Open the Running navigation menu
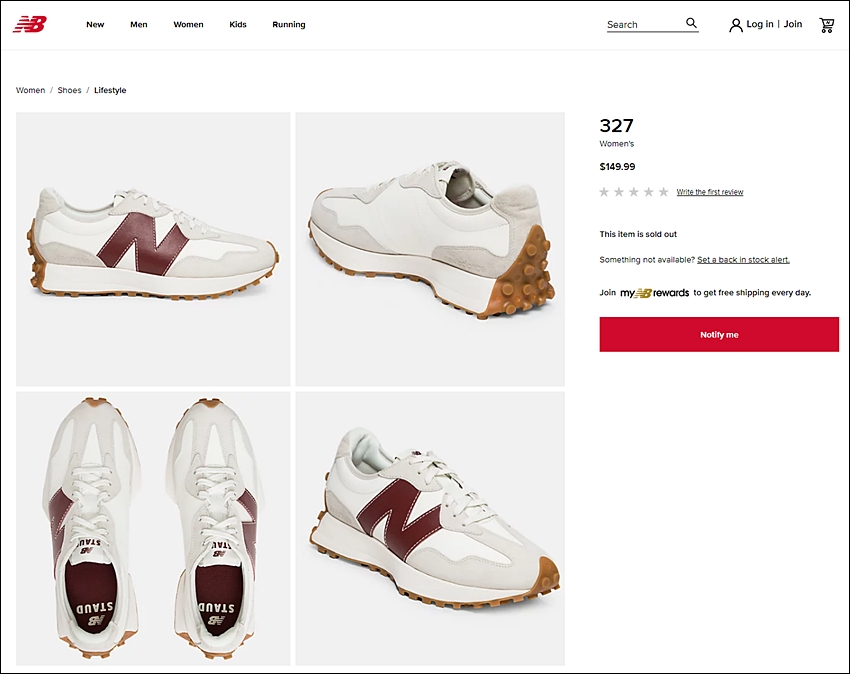The height and width of the screenshot is (674, 850). tap(289, 24)
